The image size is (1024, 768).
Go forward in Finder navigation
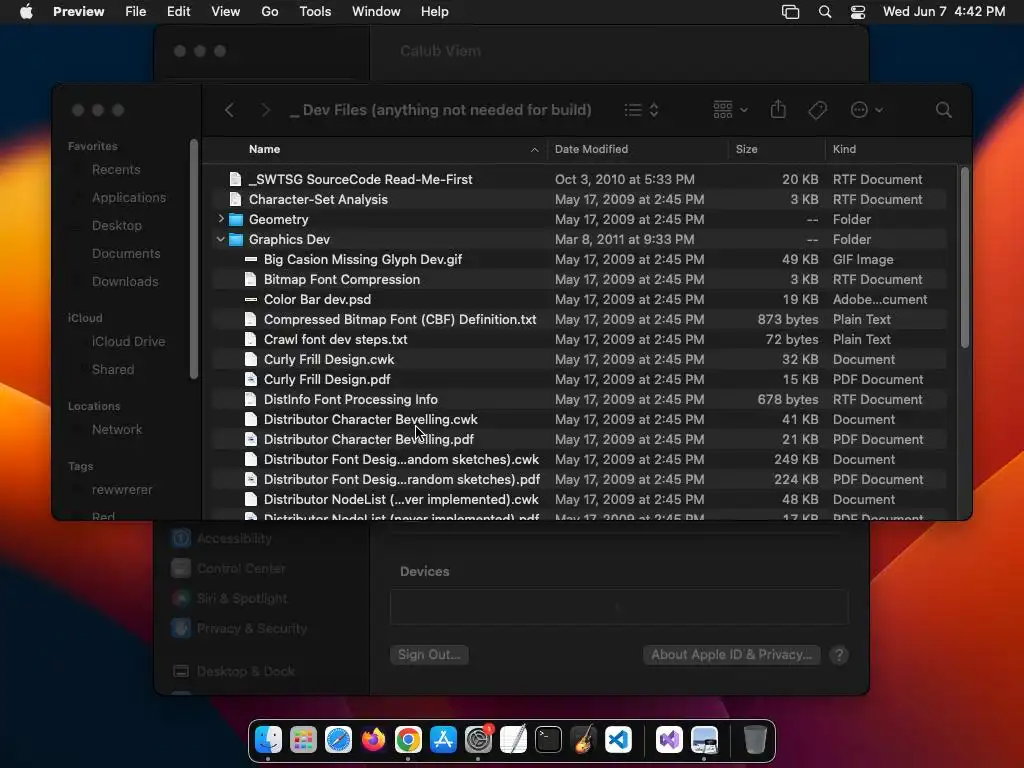(x=265, y=110)
